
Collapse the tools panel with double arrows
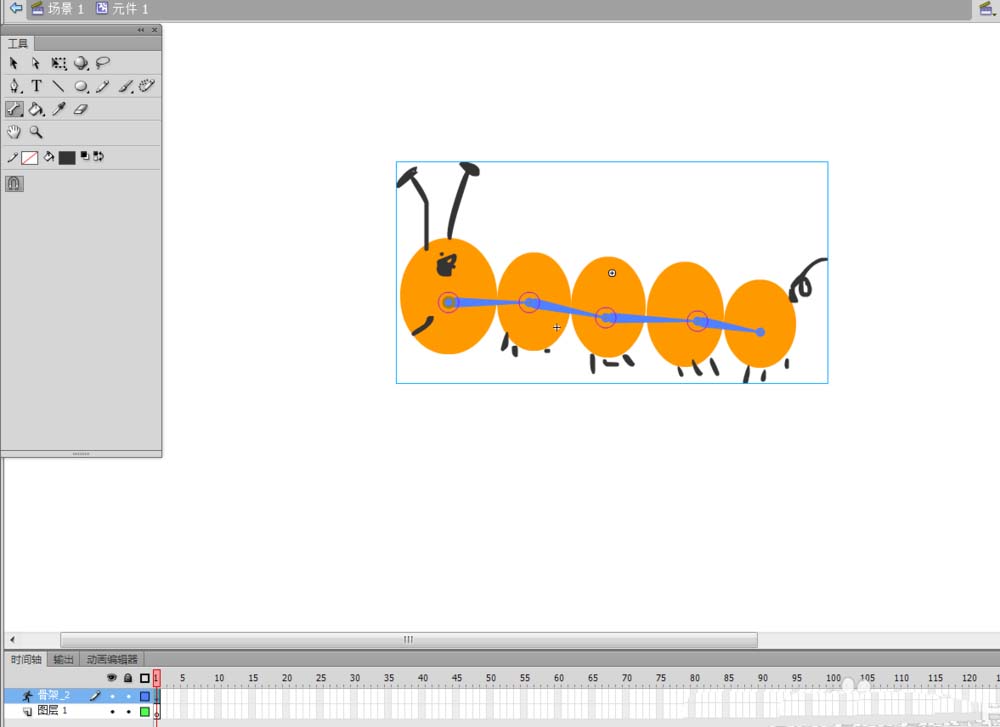(141, 30)
